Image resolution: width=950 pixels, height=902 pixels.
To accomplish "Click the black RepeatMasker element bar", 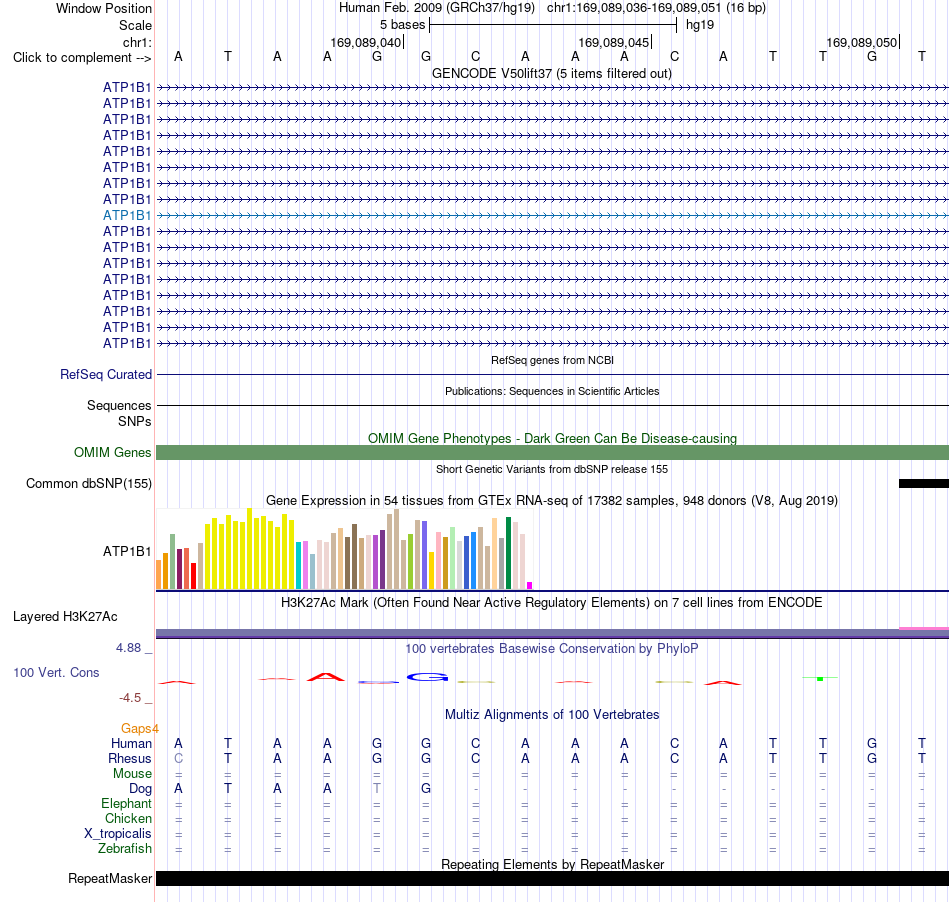I will 553,878.
